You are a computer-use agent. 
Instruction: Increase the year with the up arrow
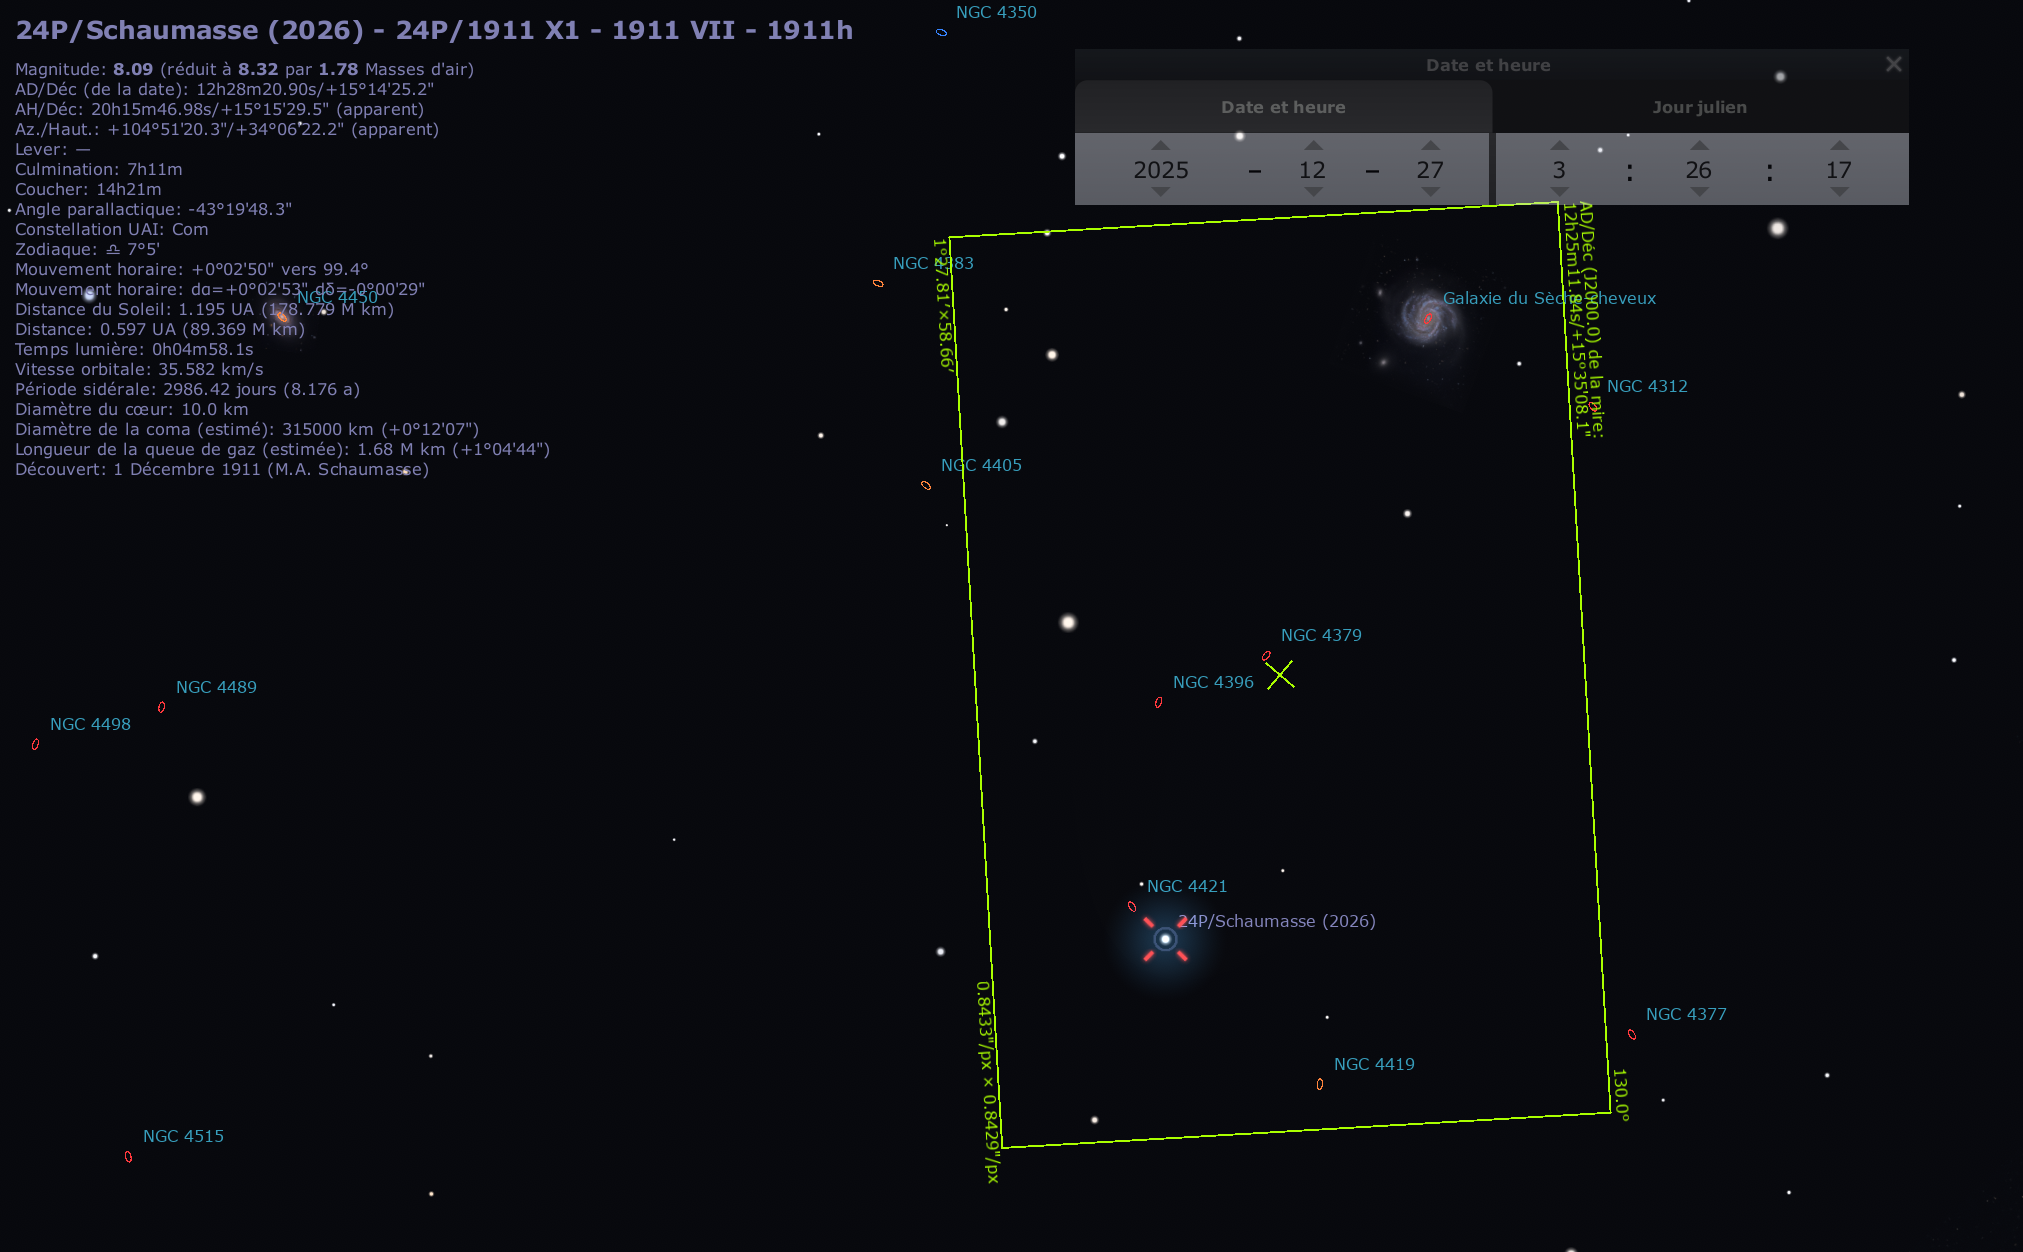tap(1160, 146)
